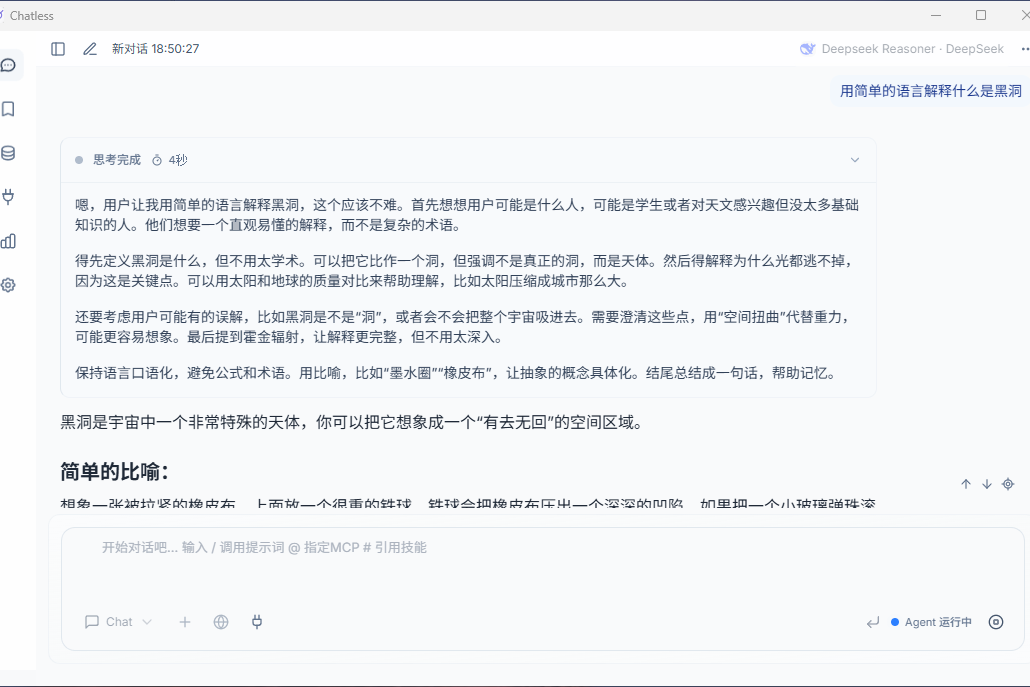Click the 思考完成 status label

[117, 160]
